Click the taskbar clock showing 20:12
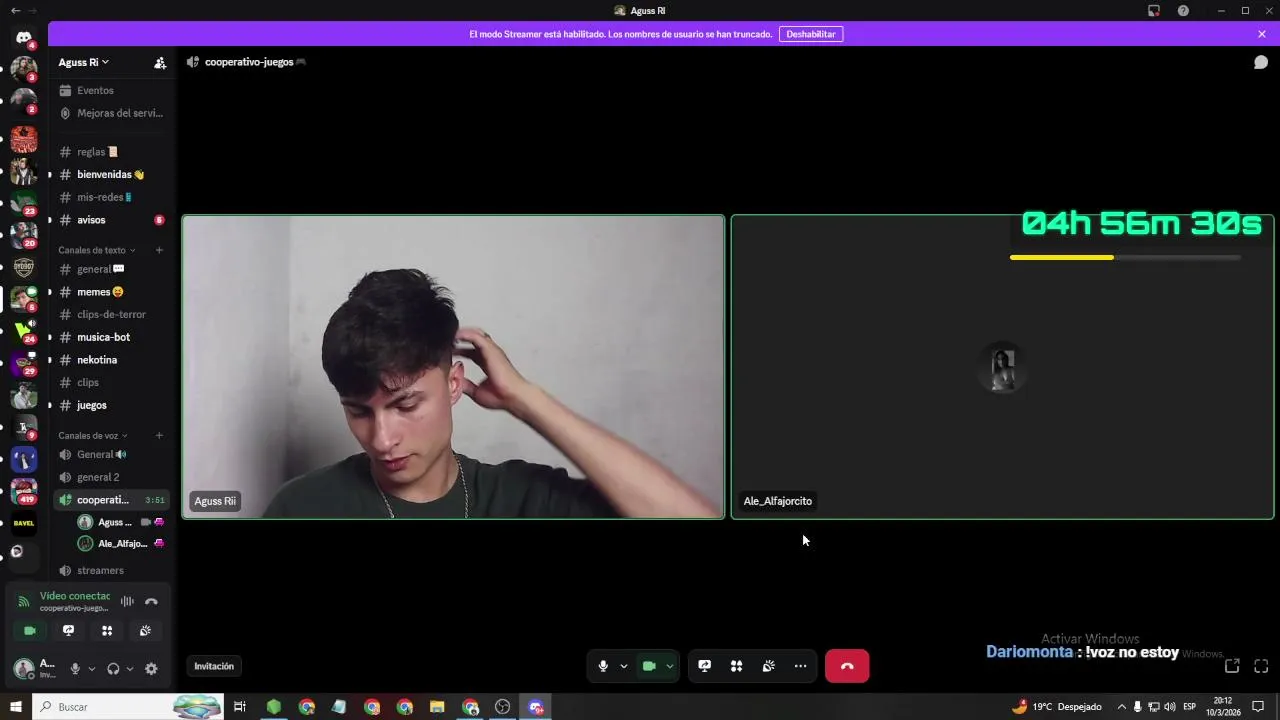1280x720 pixels. [x=1222, y=707]
